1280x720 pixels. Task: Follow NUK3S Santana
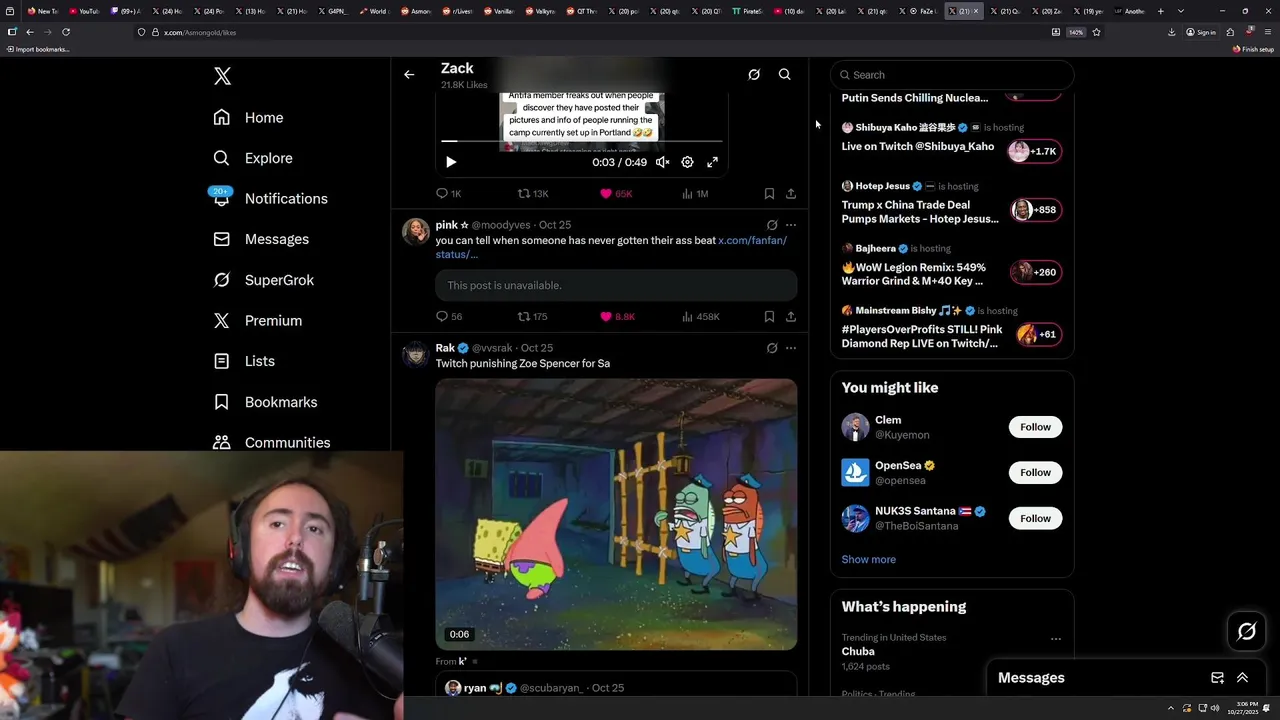point(1035,518)
